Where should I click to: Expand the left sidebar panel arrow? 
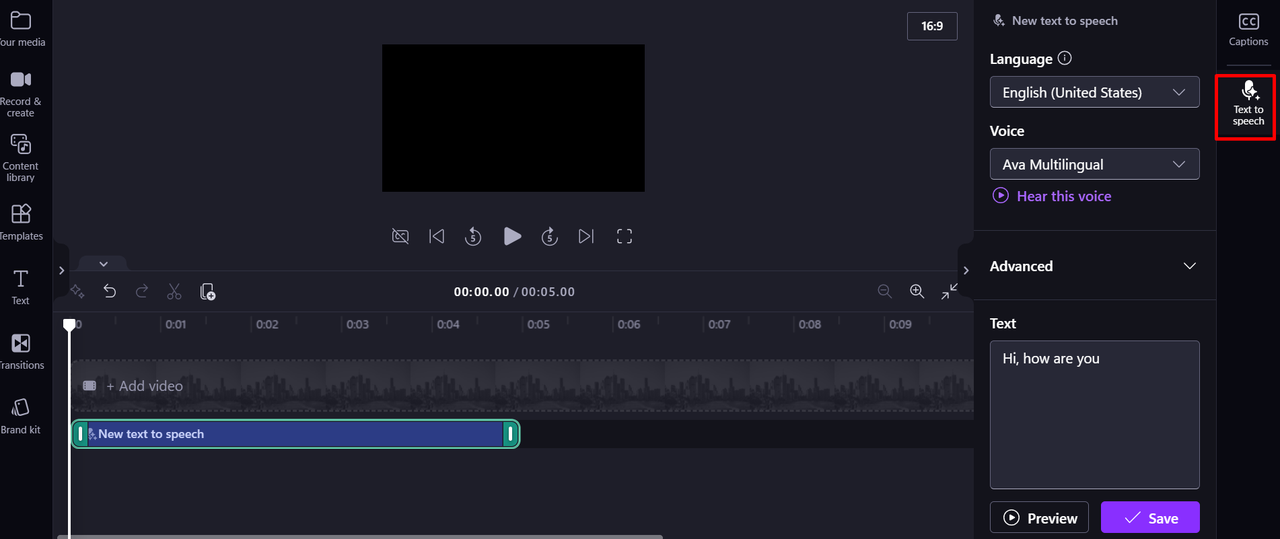click(61, 270)
